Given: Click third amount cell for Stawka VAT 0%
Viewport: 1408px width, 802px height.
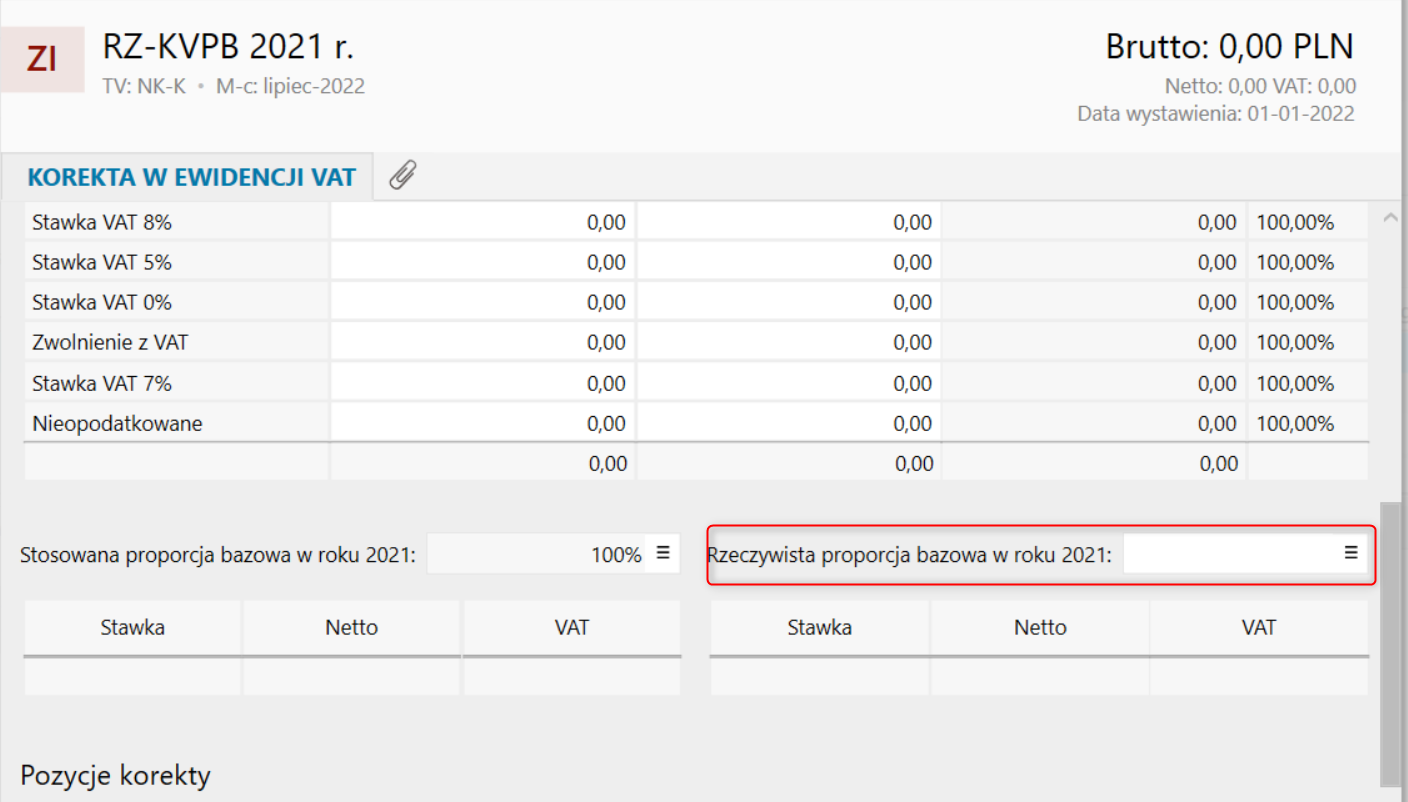Looking at the screenshot, I should 1094,303.
